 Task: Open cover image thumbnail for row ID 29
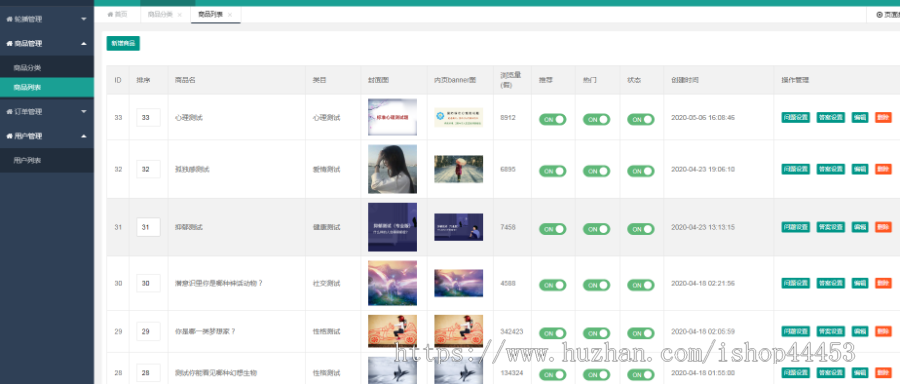click(x=393, y=331)
